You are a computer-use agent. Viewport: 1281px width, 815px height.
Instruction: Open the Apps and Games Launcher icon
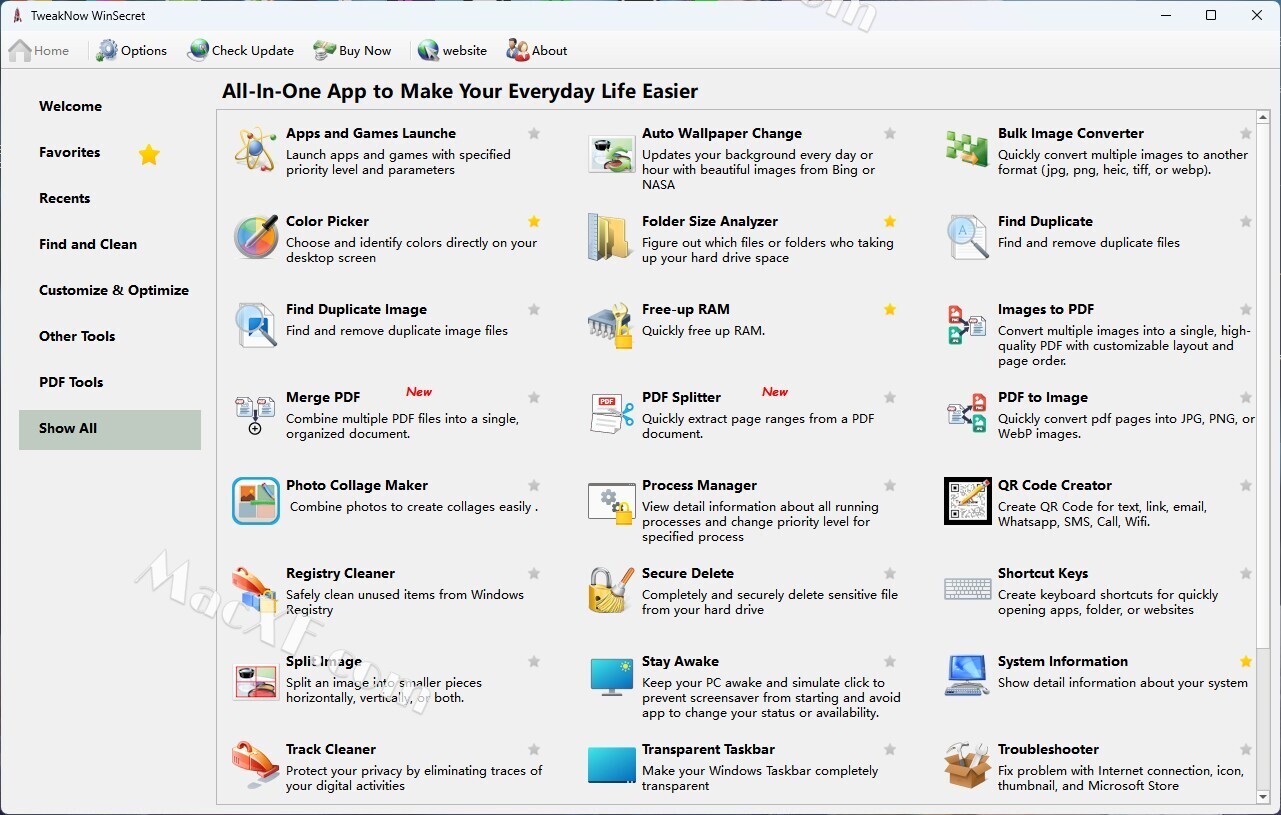click(x=255, y=150)
